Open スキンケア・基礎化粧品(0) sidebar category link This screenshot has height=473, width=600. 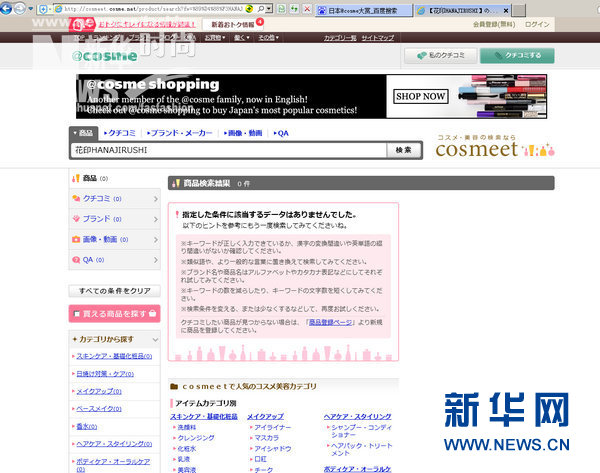click(x=114, y=356)
